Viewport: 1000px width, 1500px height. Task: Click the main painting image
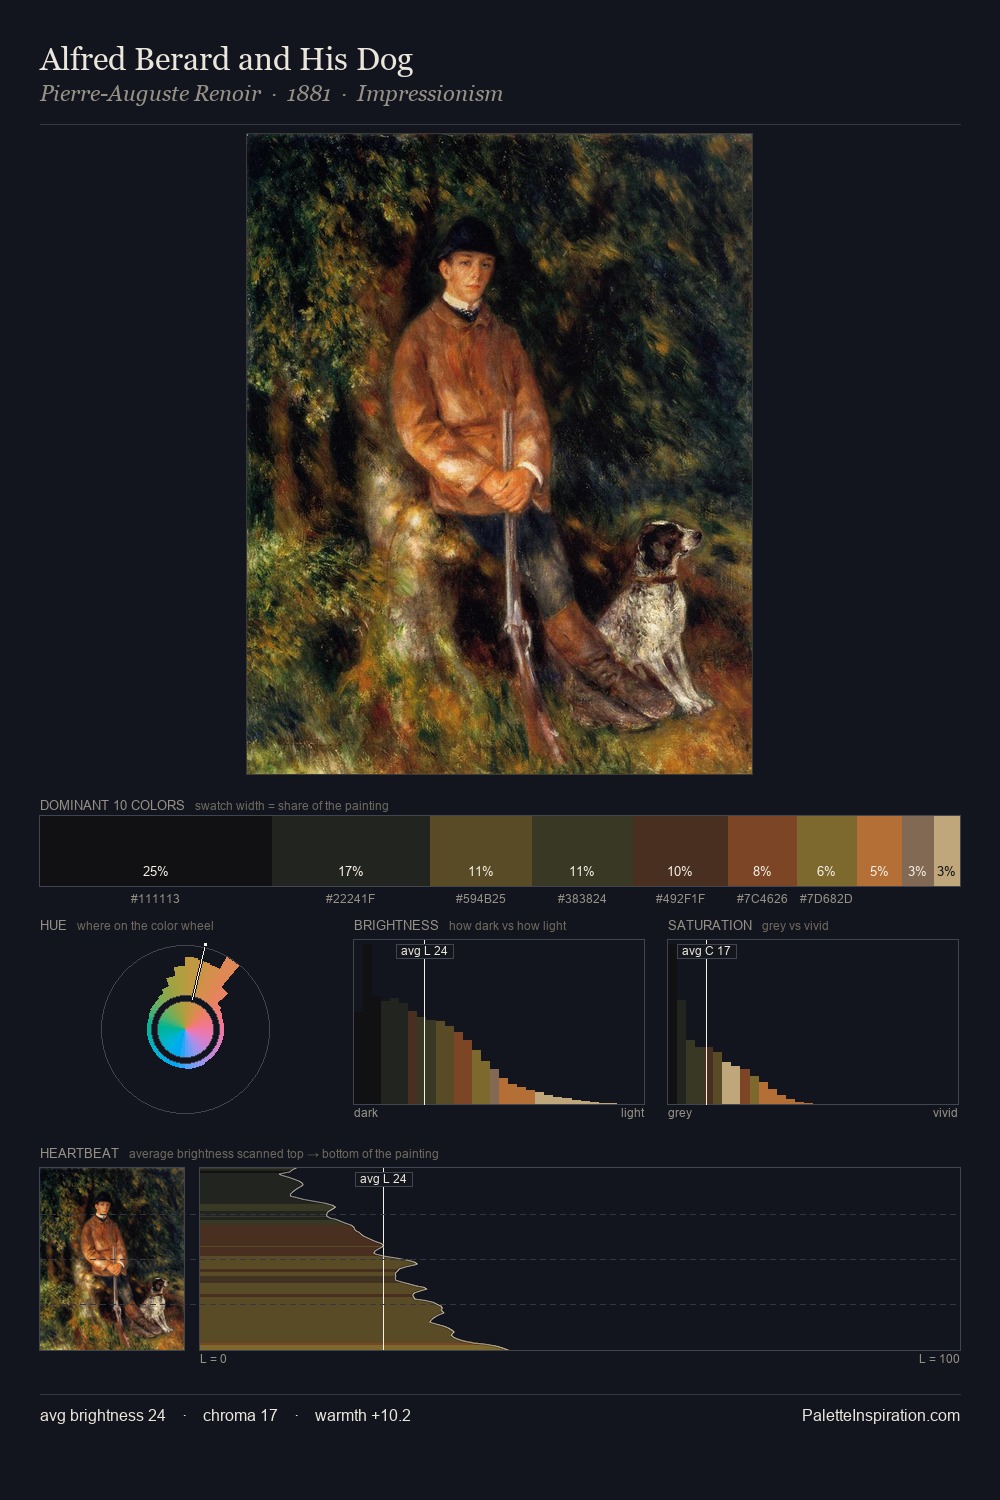(499, 454)
